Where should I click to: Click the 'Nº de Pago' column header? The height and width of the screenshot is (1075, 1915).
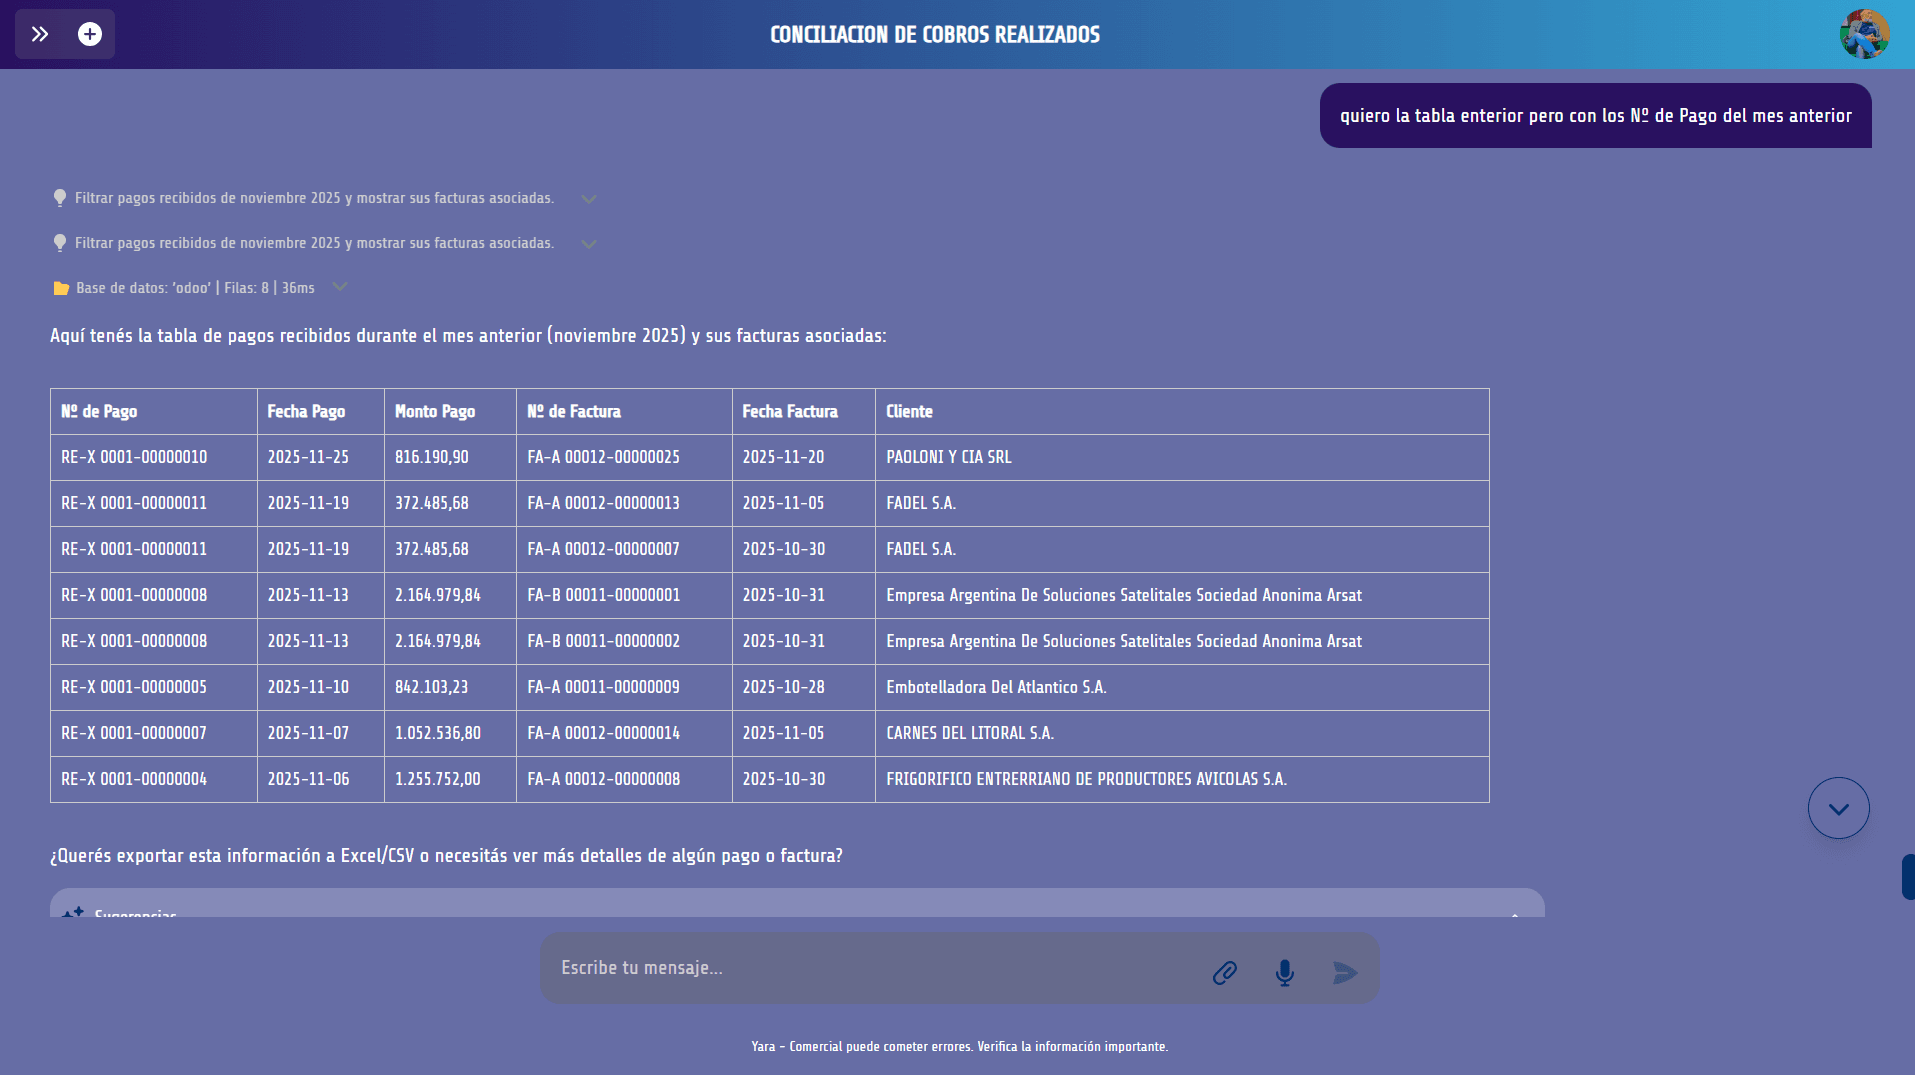[154, 412]
